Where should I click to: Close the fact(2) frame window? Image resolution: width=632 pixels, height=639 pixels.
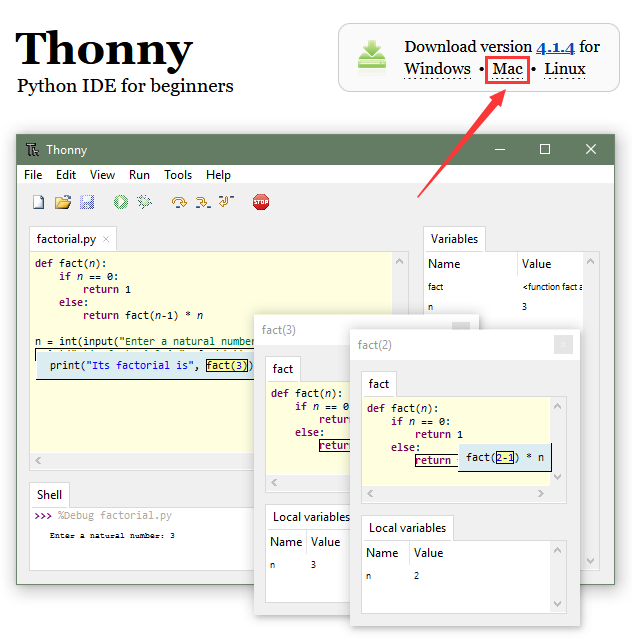[563, 345]
